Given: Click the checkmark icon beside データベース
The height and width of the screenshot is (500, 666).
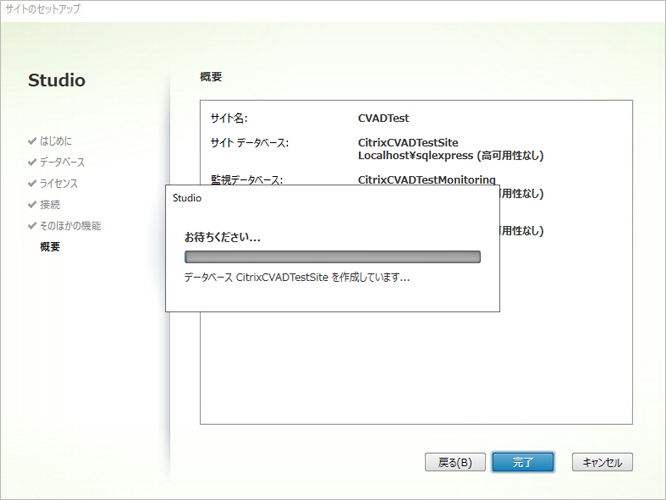Looking at the screenshot, I should (32, 162).
